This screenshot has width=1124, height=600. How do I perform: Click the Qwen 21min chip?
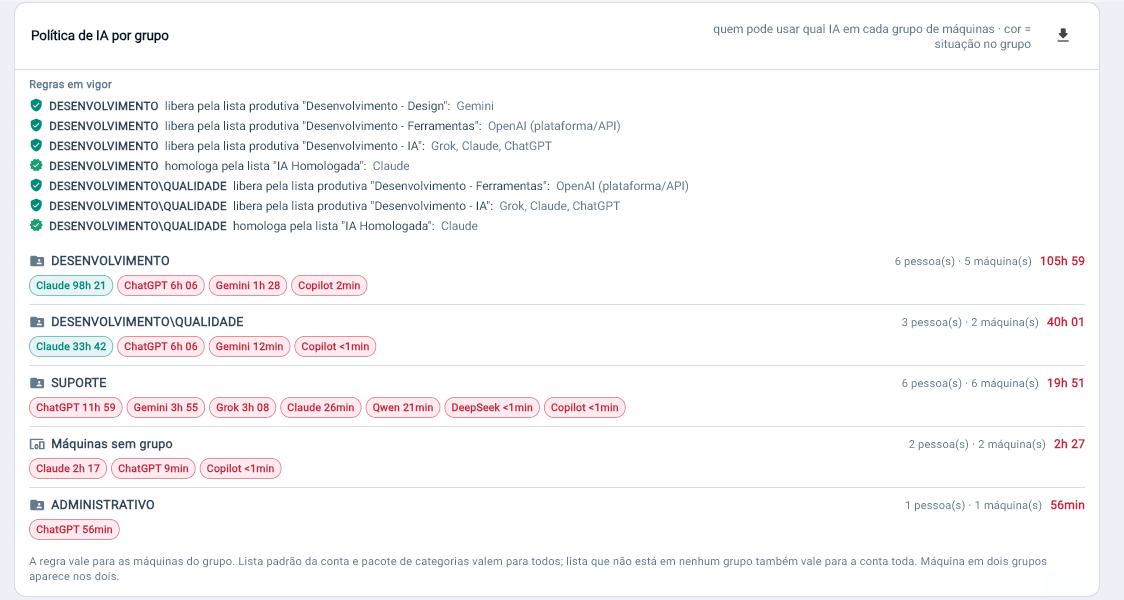[x=403, y=407]
